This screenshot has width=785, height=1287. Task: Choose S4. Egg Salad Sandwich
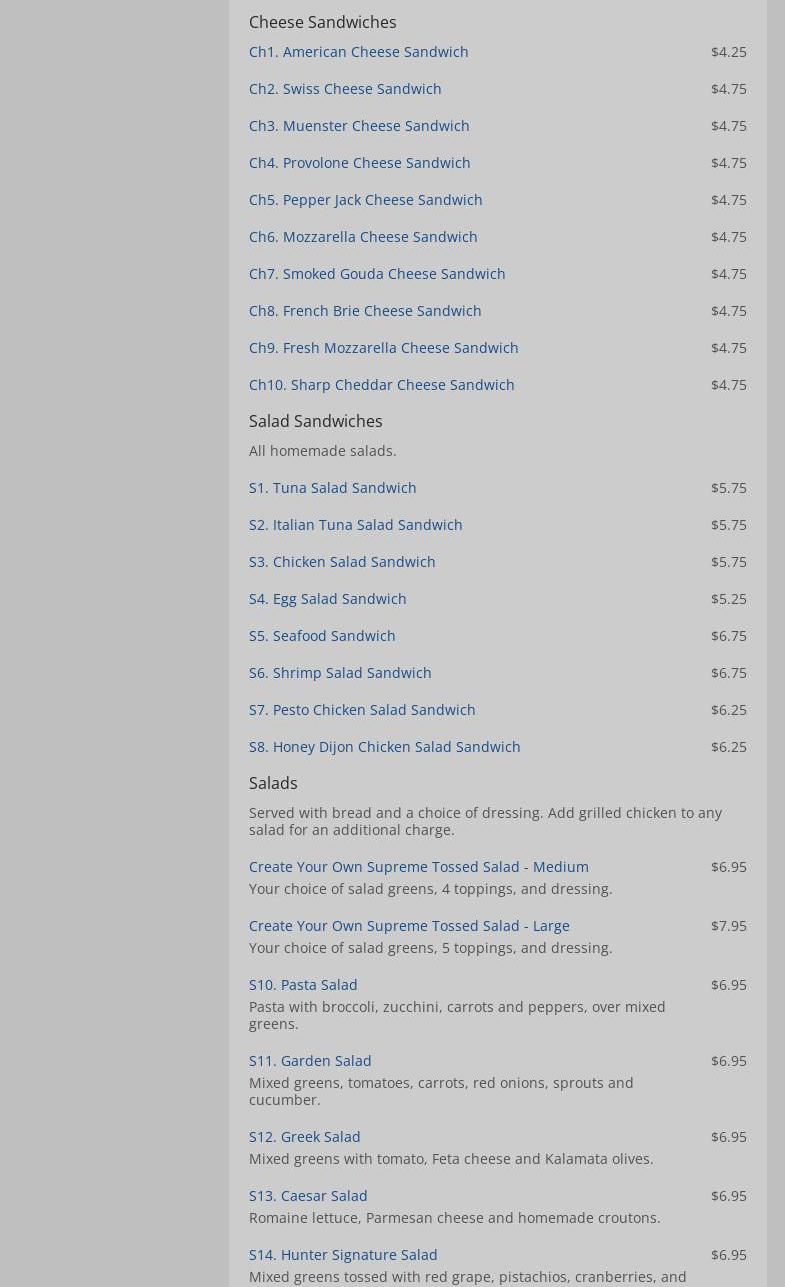(327, 599)
